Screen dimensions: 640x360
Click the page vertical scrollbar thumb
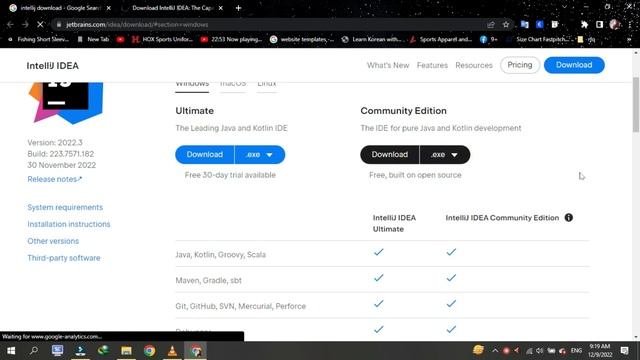point(636,104)
